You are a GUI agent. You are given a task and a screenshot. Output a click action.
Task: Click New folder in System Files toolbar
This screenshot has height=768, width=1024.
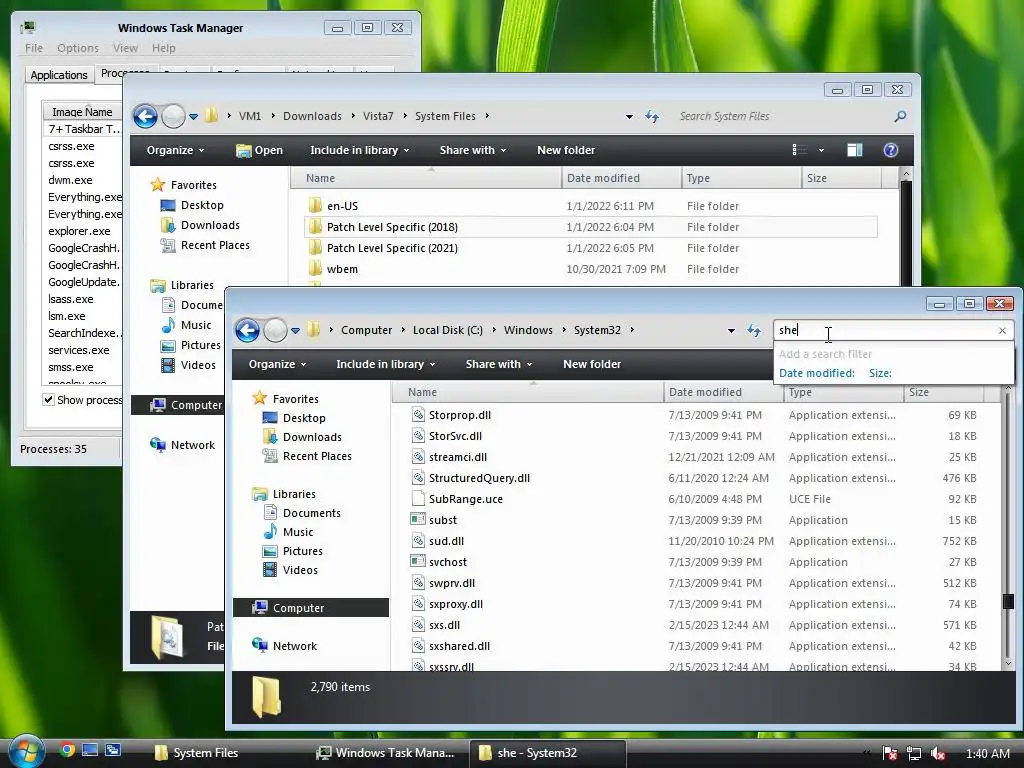(x=566, y=150)
